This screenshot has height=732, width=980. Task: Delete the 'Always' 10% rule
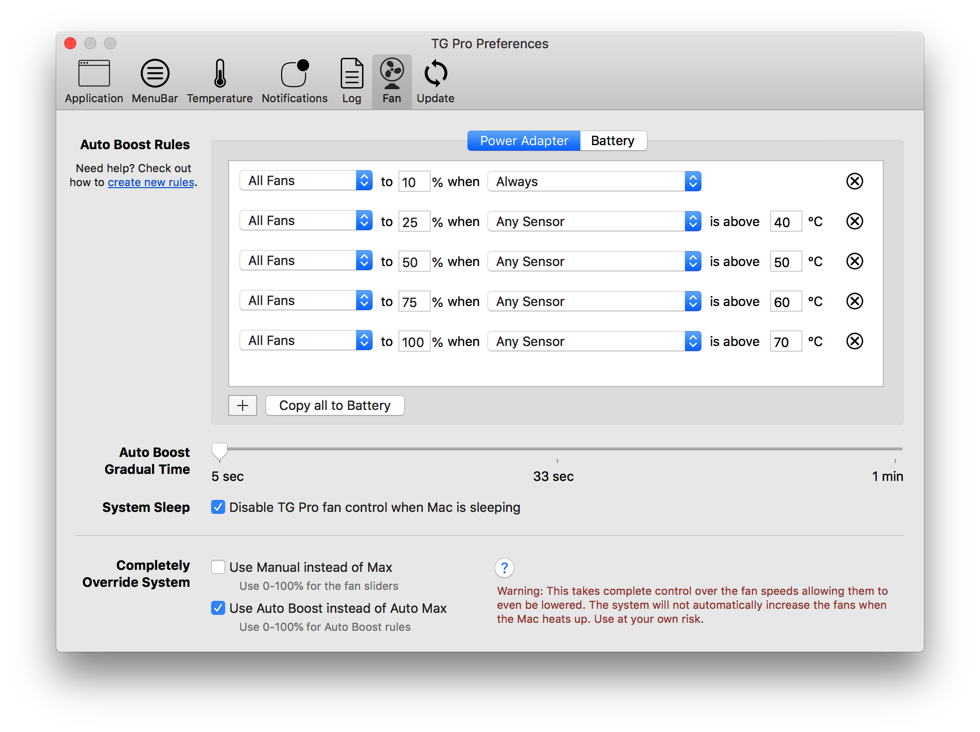point(854,181)
